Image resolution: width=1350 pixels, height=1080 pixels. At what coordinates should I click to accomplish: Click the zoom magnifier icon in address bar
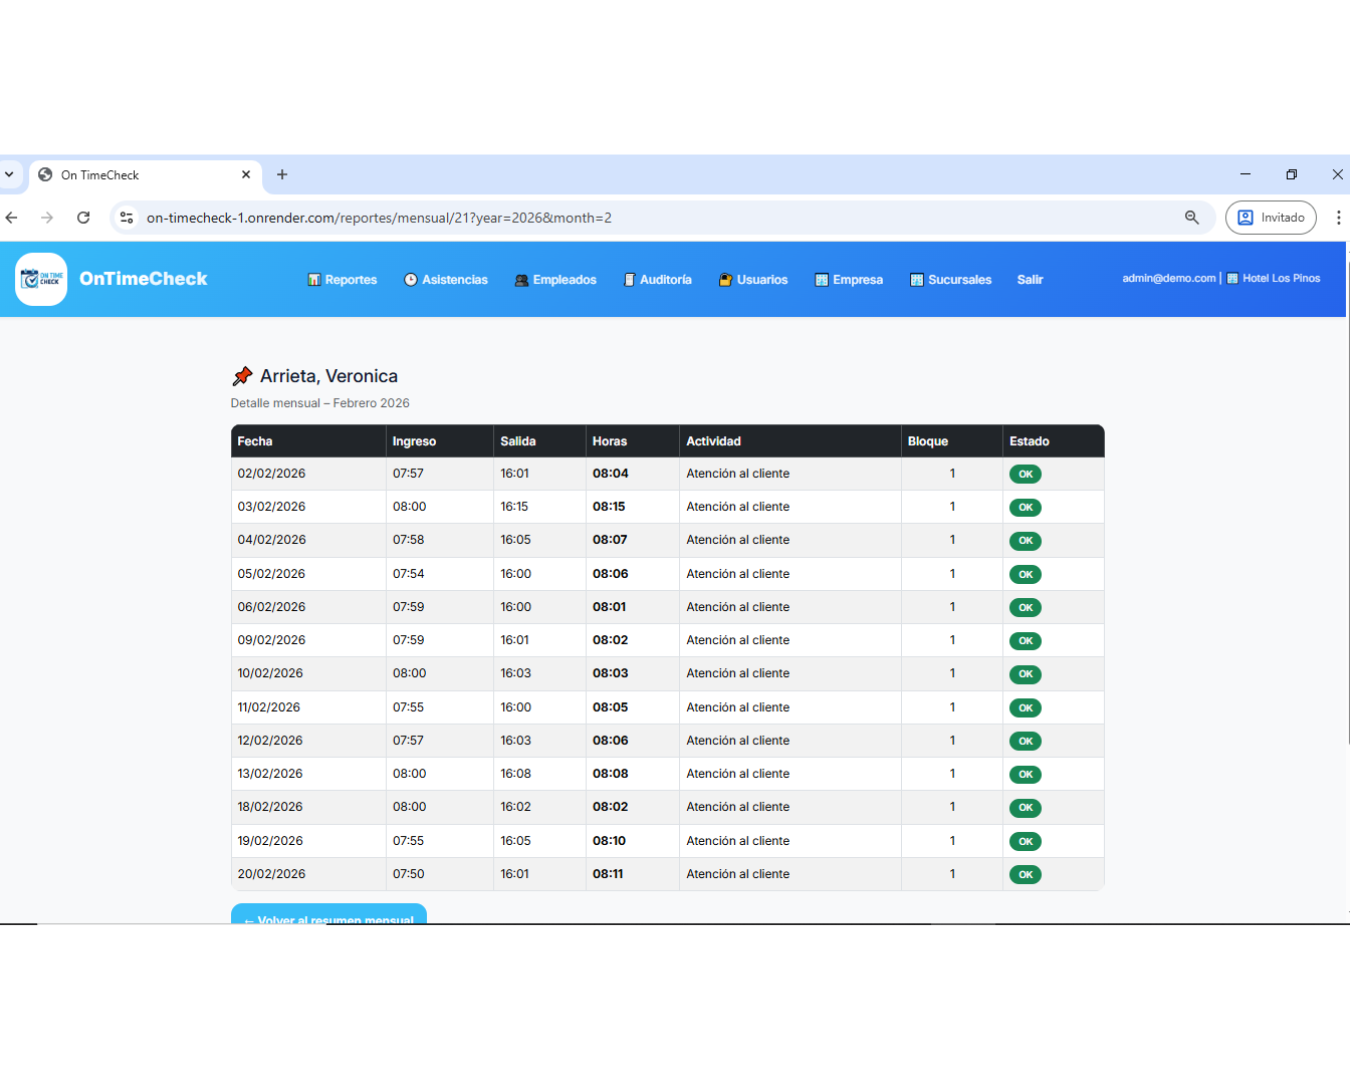pyautogui.click(x=1191, y=218)
